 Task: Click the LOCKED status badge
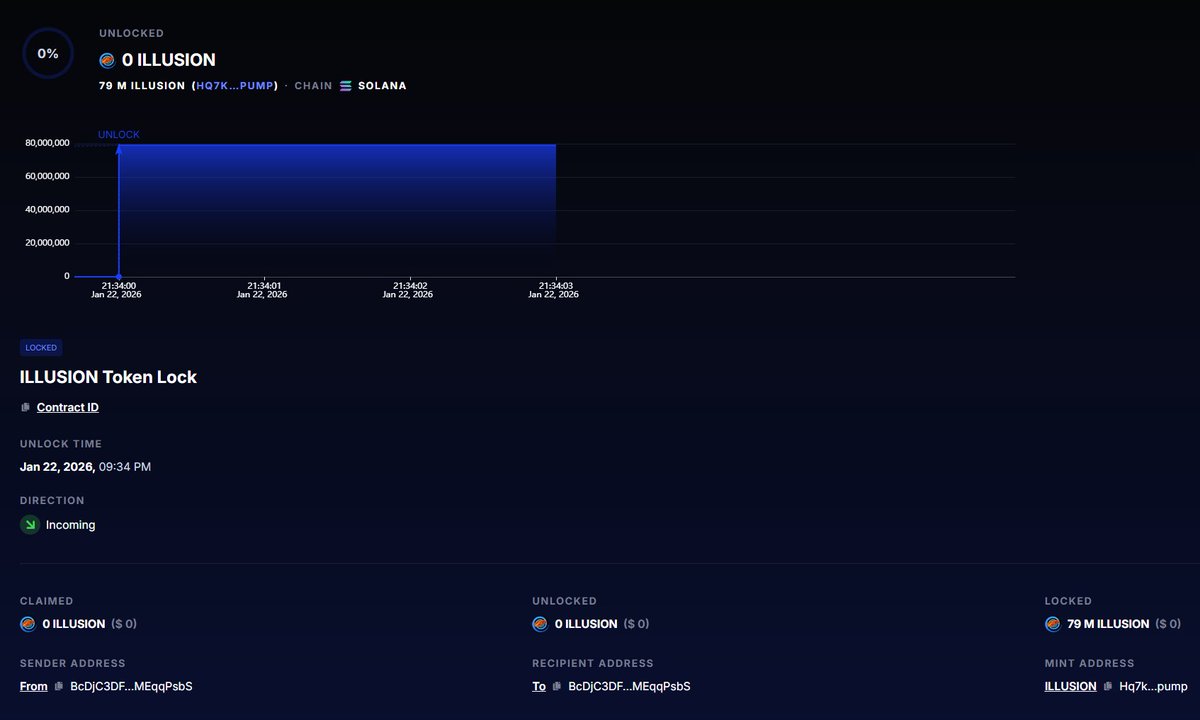pos(41,348)
